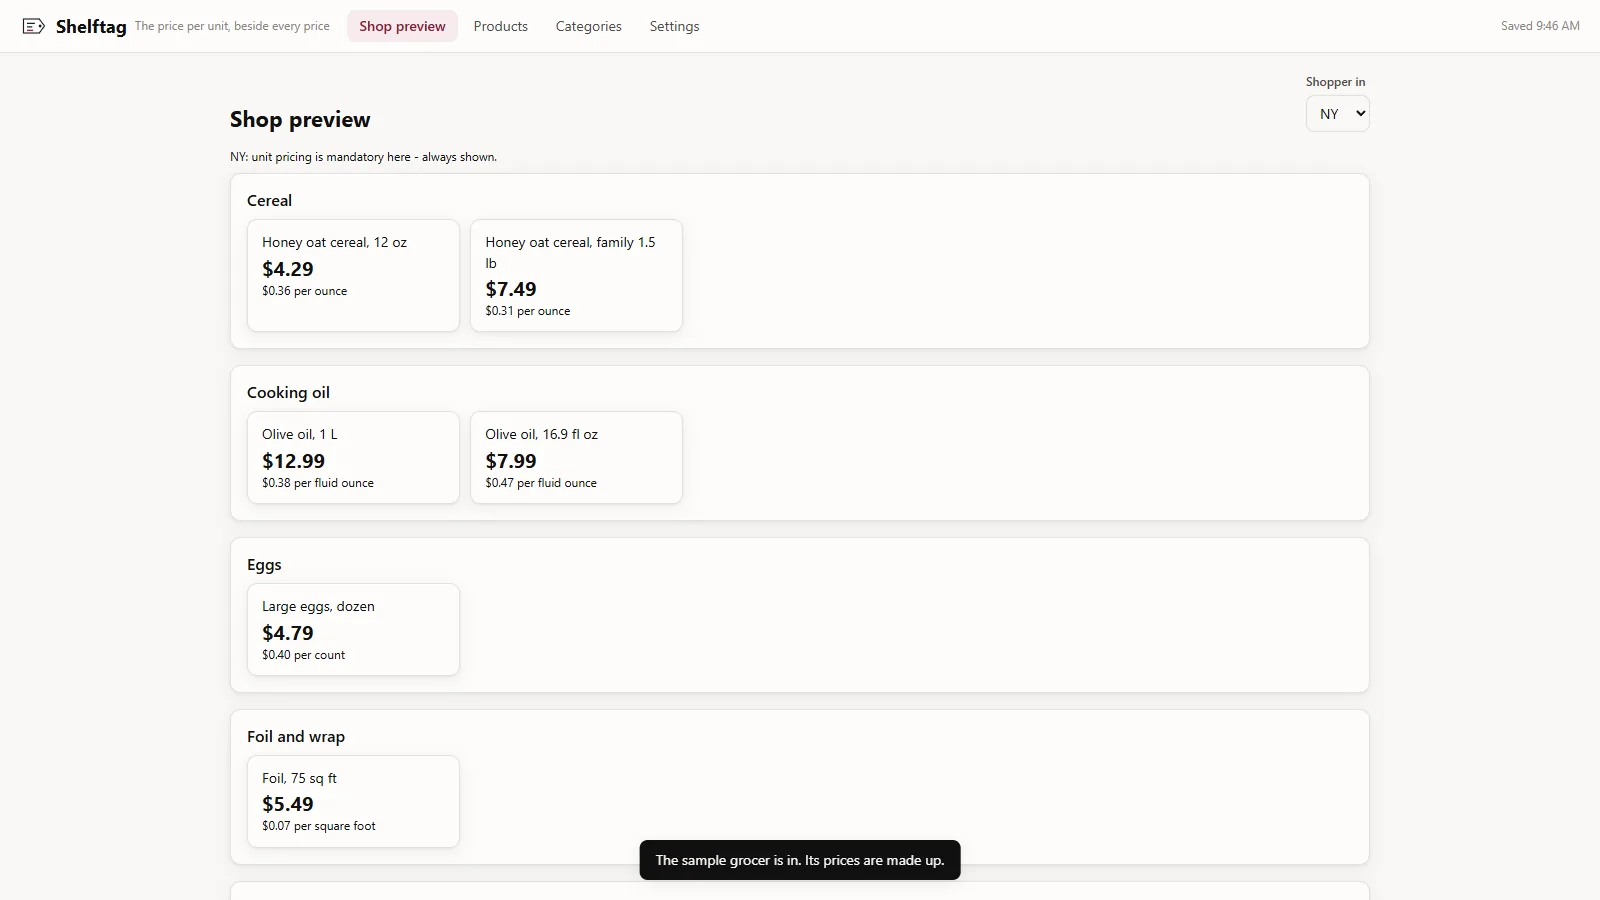Screen dimensions: 1600x900
Task: Click the Saved 9:46 AM status
Action: click(x=1540, y=26)
